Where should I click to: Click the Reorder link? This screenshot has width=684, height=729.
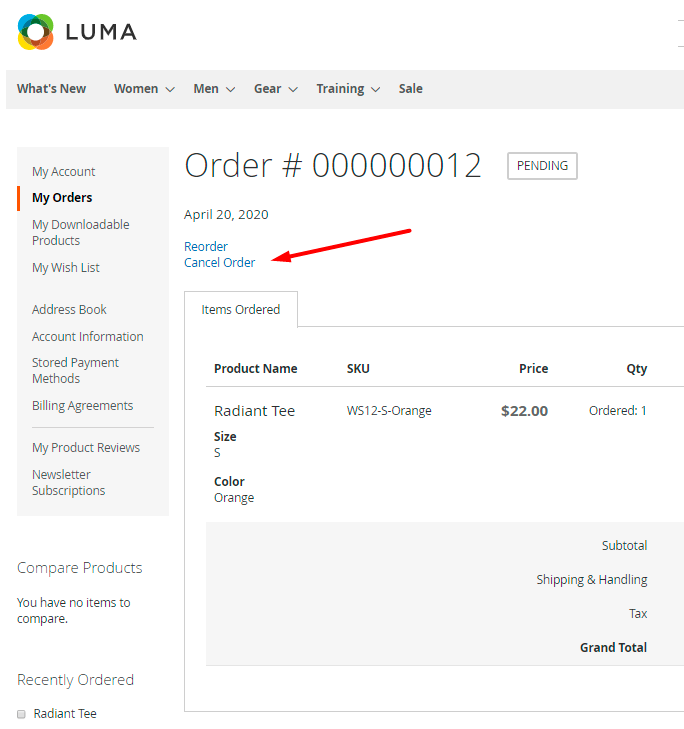pos(206,247)
